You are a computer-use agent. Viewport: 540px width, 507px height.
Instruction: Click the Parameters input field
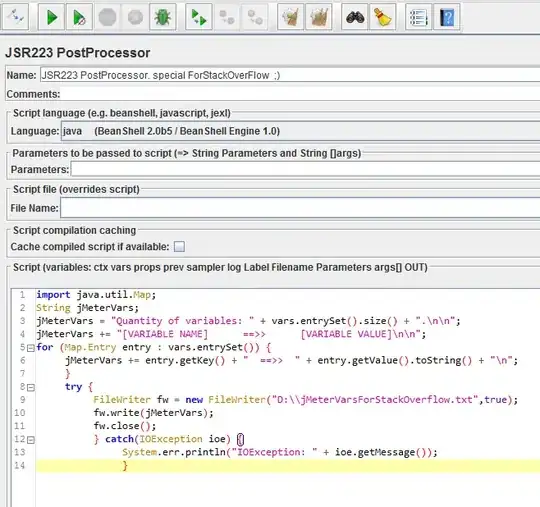pyautogui.click(x=305, y=169)
